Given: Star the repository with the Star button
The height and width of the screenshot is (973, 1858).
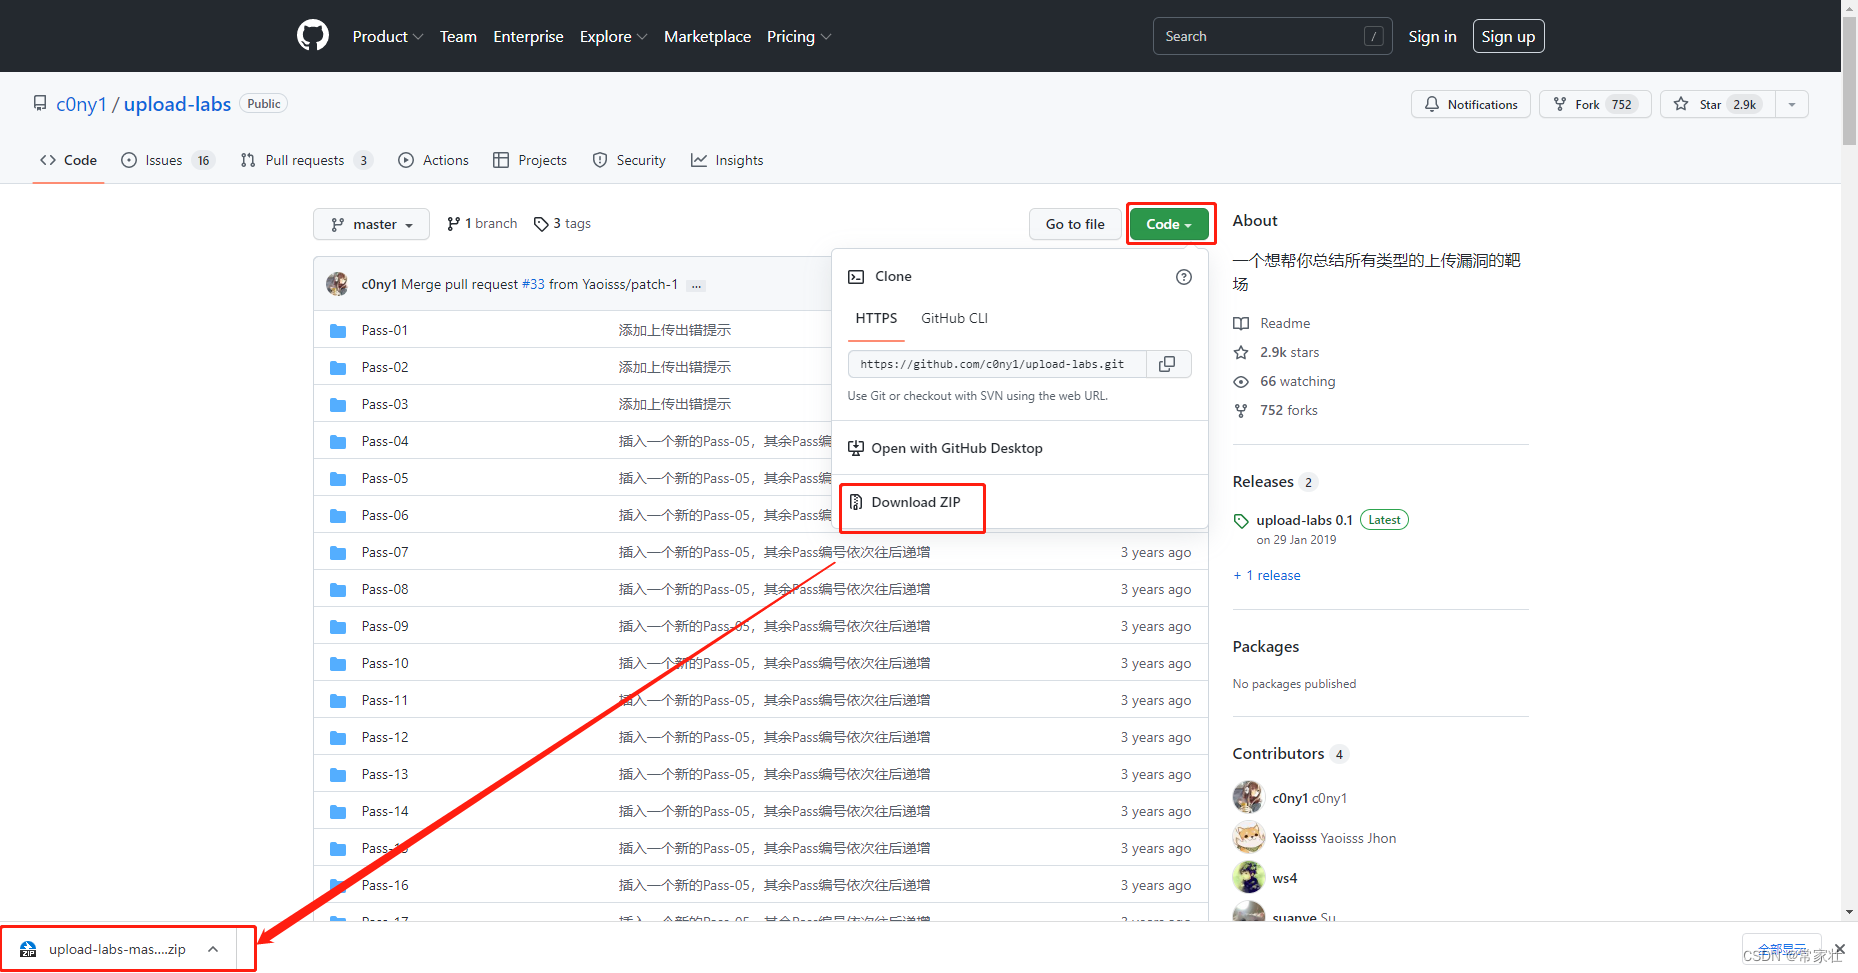Looking at the screenshot, I should (x=1717, y=104).
